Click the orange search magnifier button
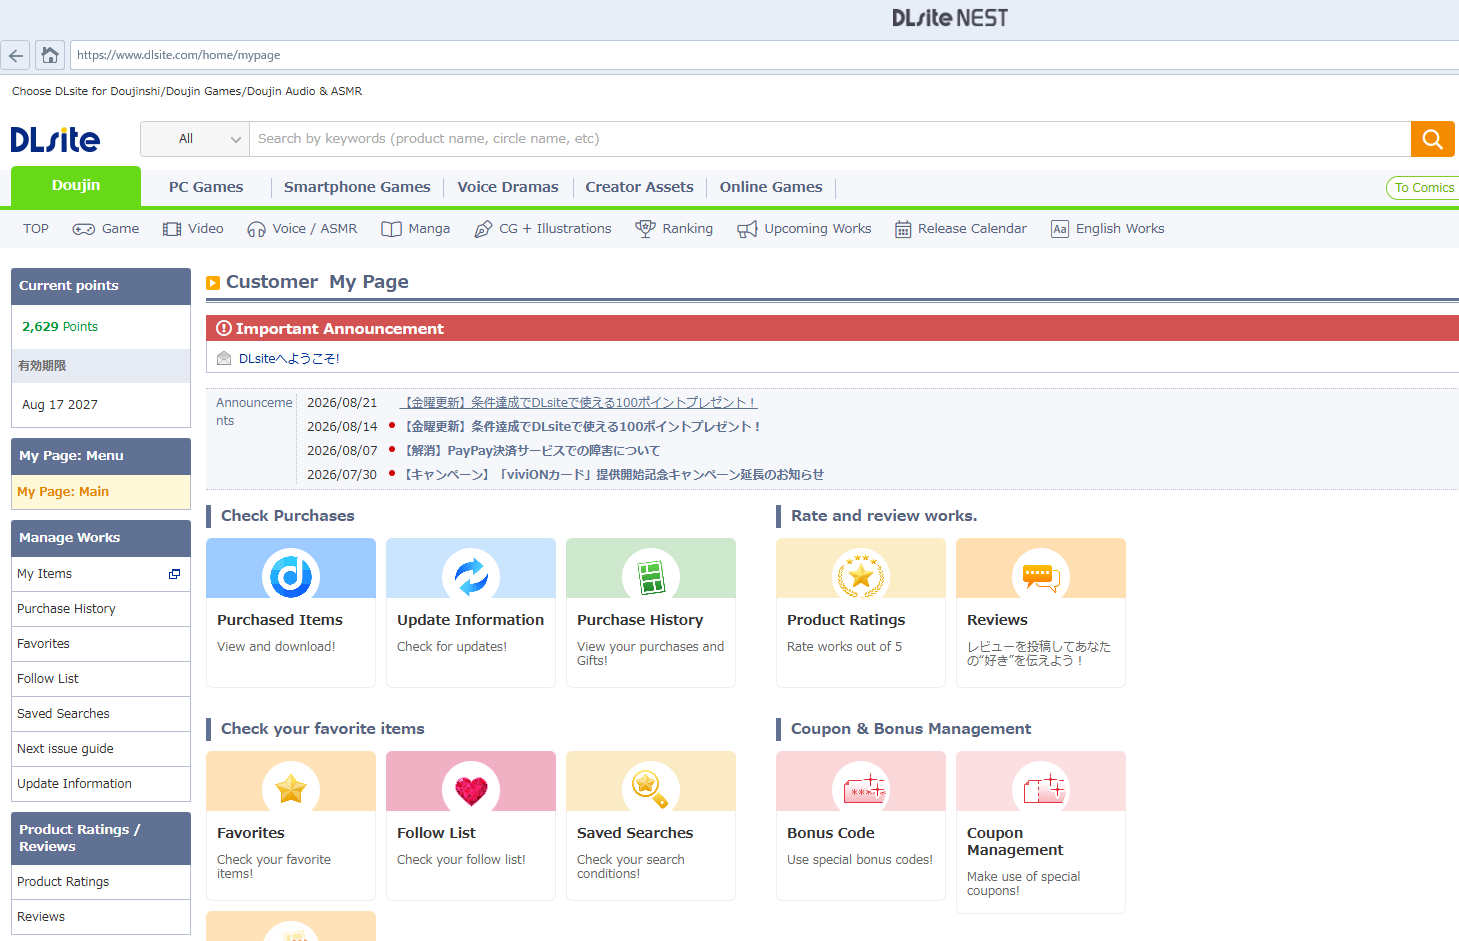Viewport: 1459px width, 941px height. click(1432, 139)
